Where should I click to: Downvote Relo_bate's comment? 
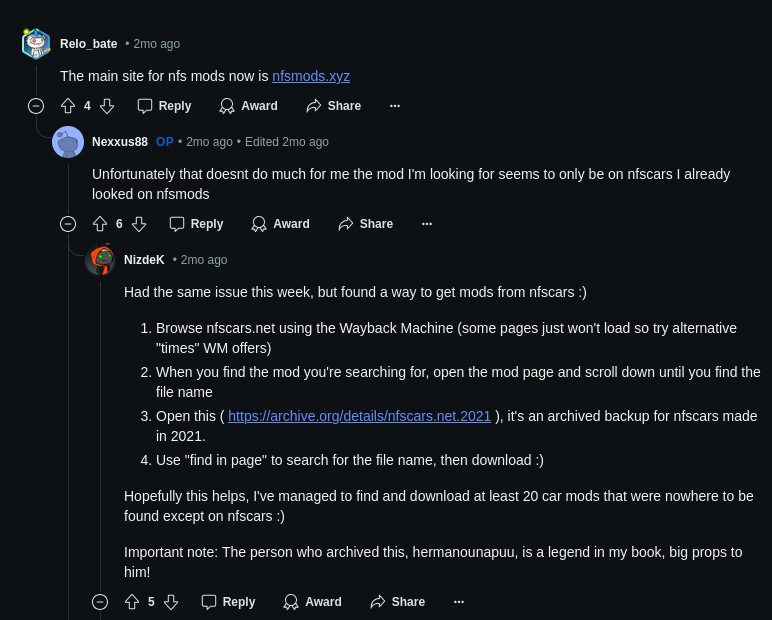pyautogui.click(x=107, y=106)
